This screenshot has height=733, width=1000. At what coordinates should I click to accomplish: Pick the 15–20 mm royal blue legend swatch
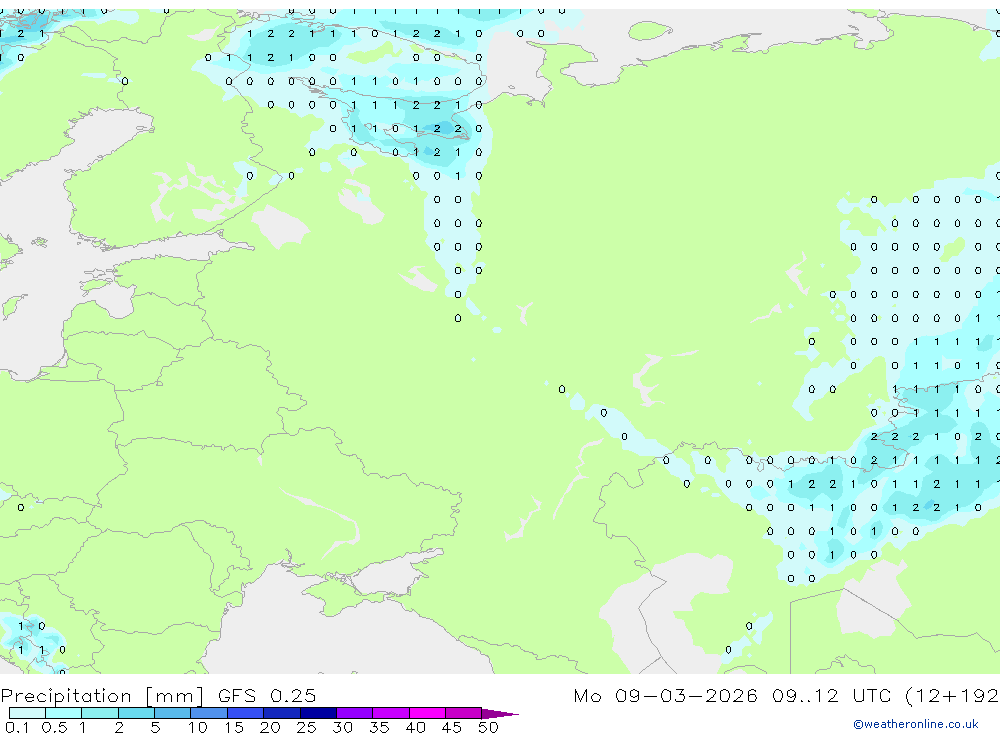pyautogui.click(x=246, y=713)
